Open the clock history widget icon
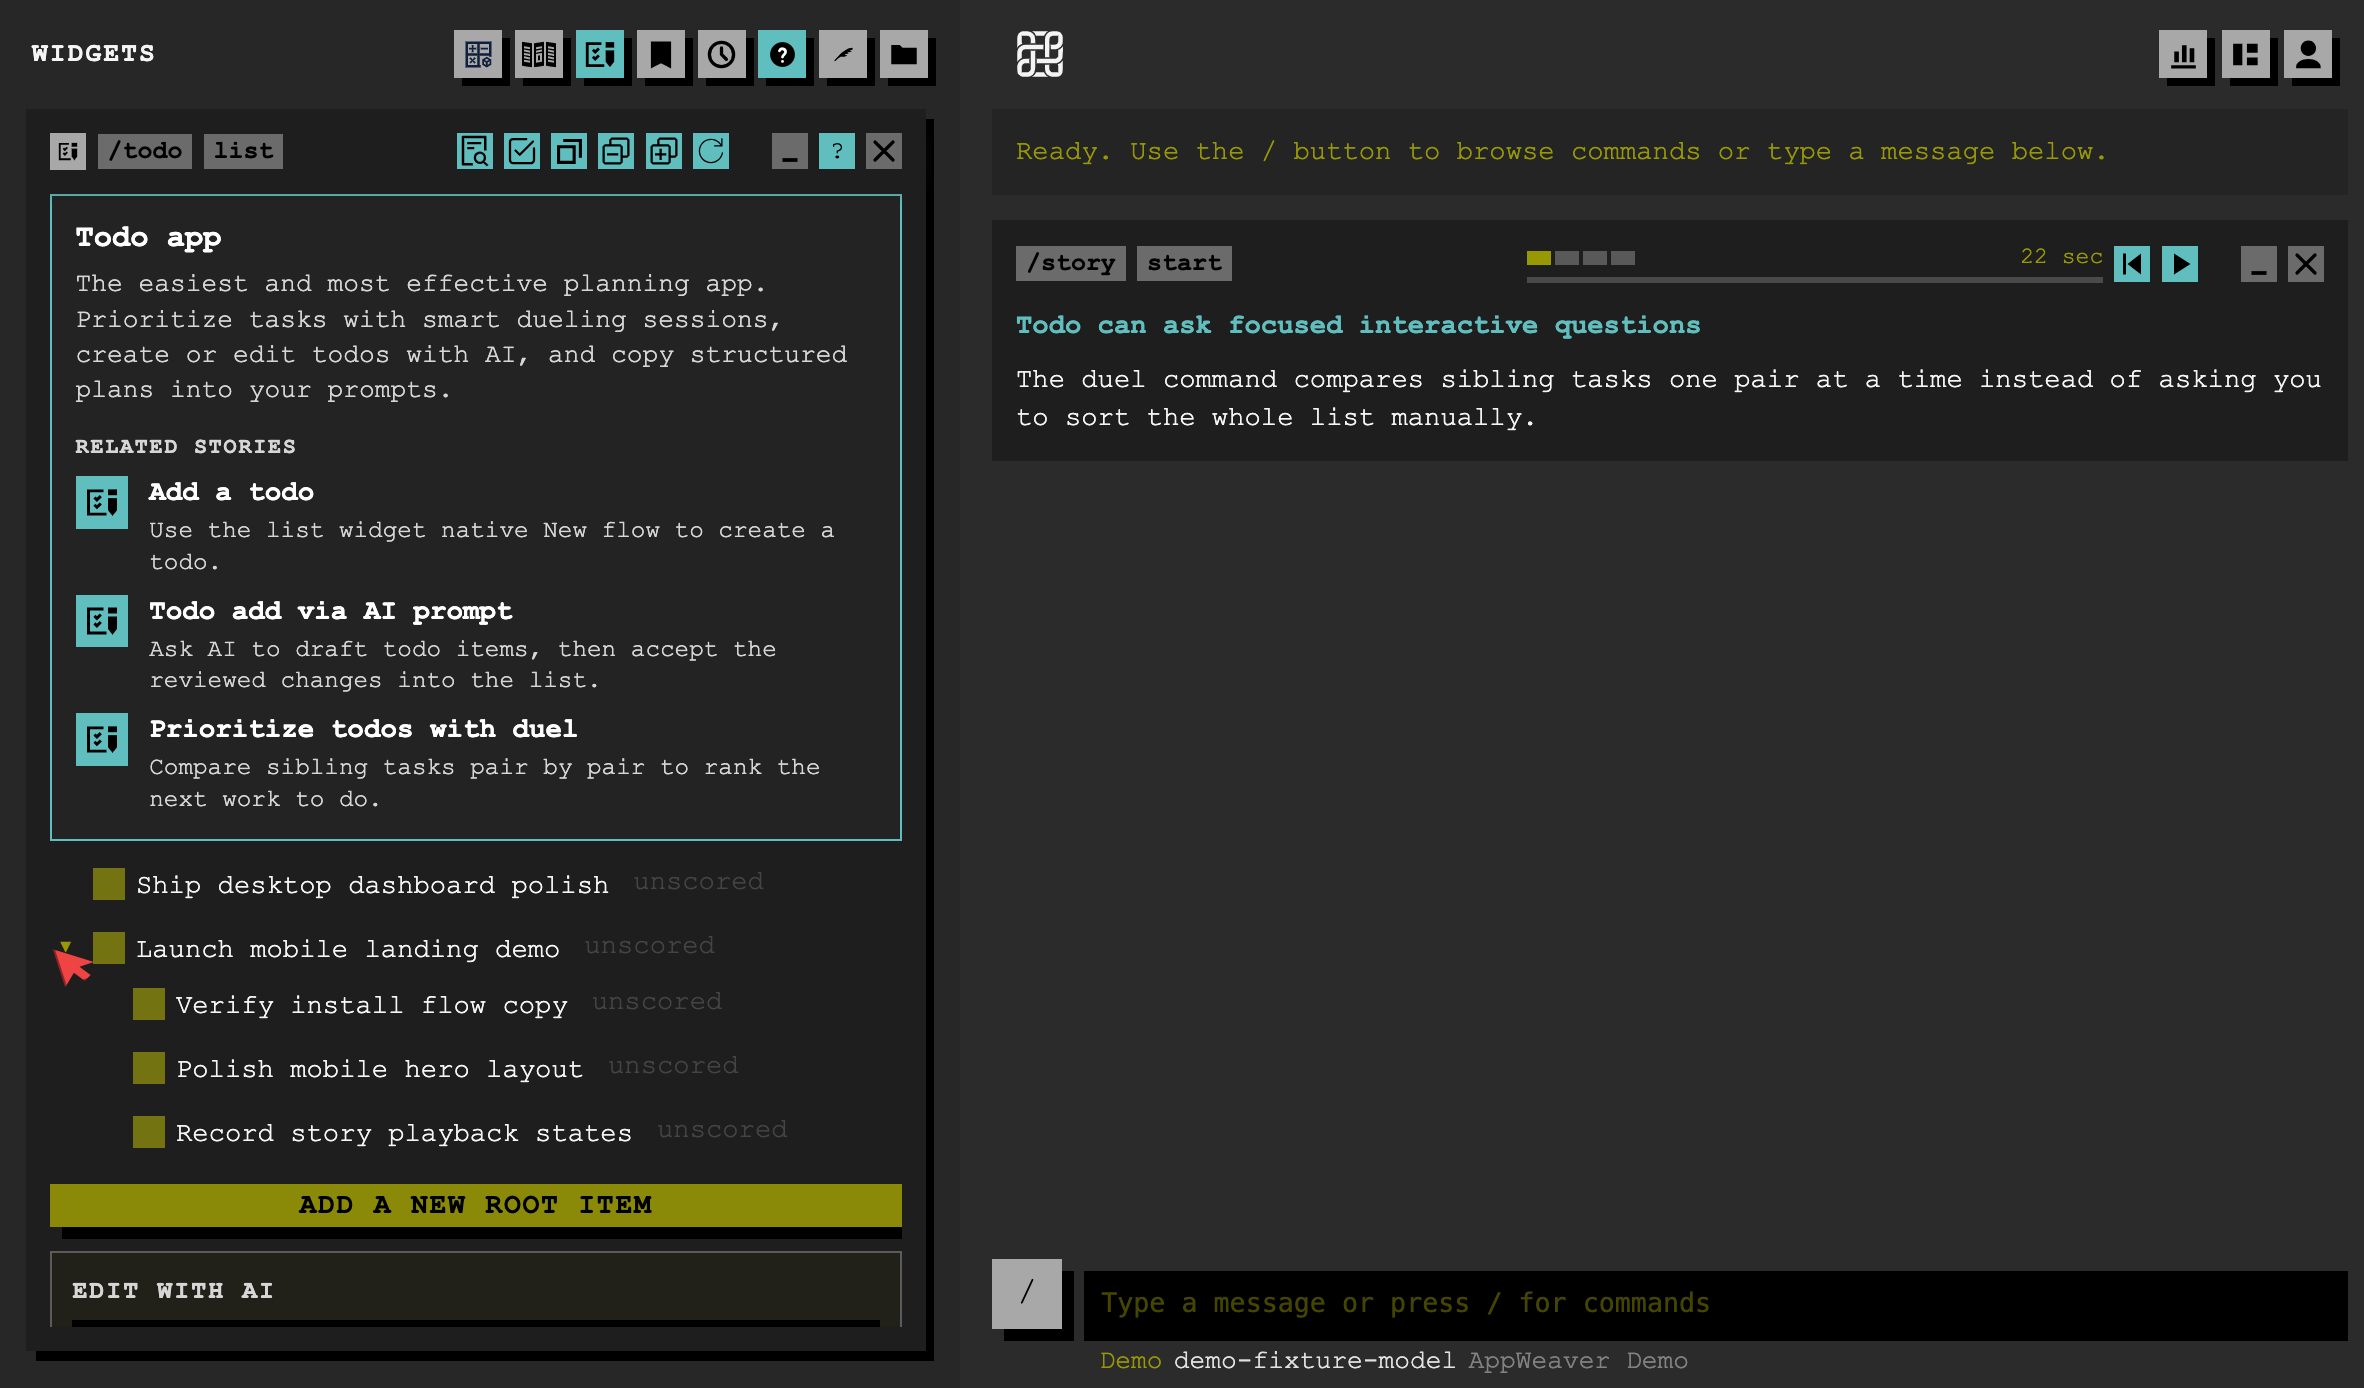Image resolution: width=2364 pixels, height=1388 pixels. (x=722, y=54)
